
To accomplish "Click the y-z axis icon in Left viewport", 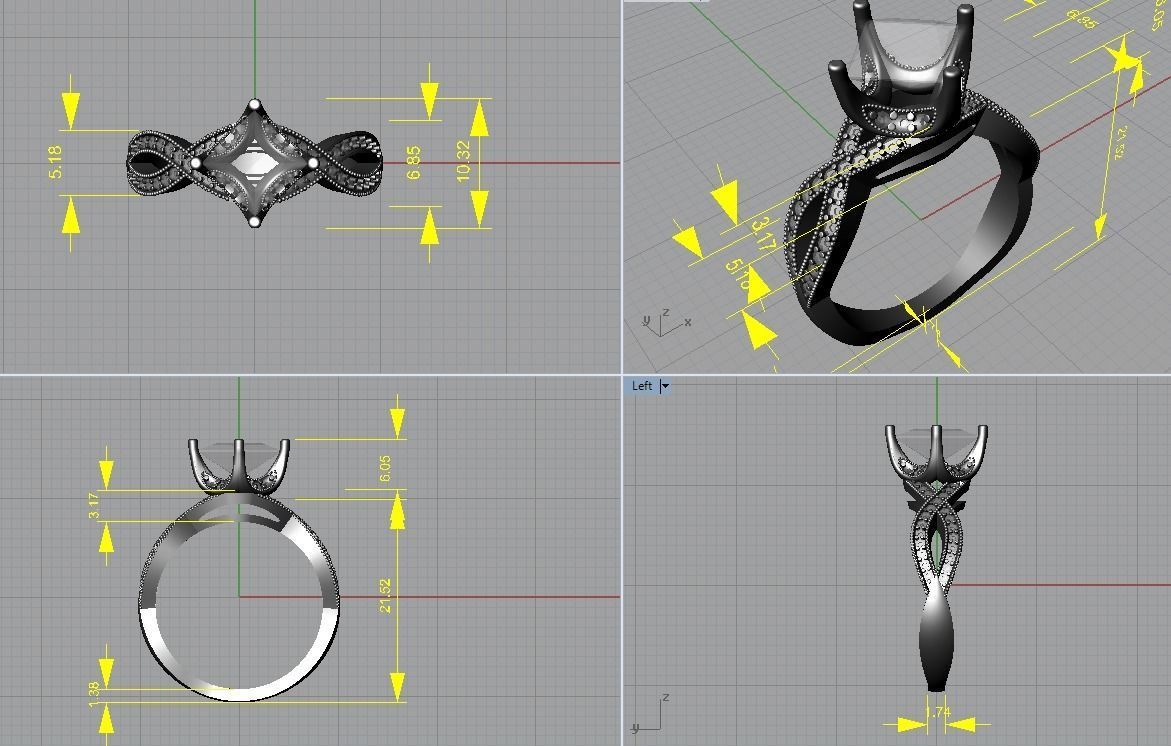I will (650, 715).
